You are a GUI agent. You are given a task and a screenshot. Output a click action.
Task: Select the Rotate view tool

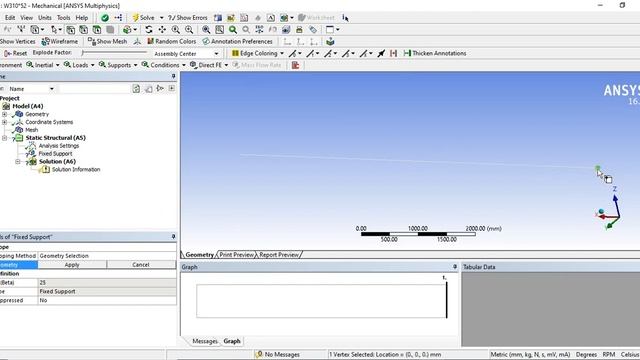tap(149, 30)
